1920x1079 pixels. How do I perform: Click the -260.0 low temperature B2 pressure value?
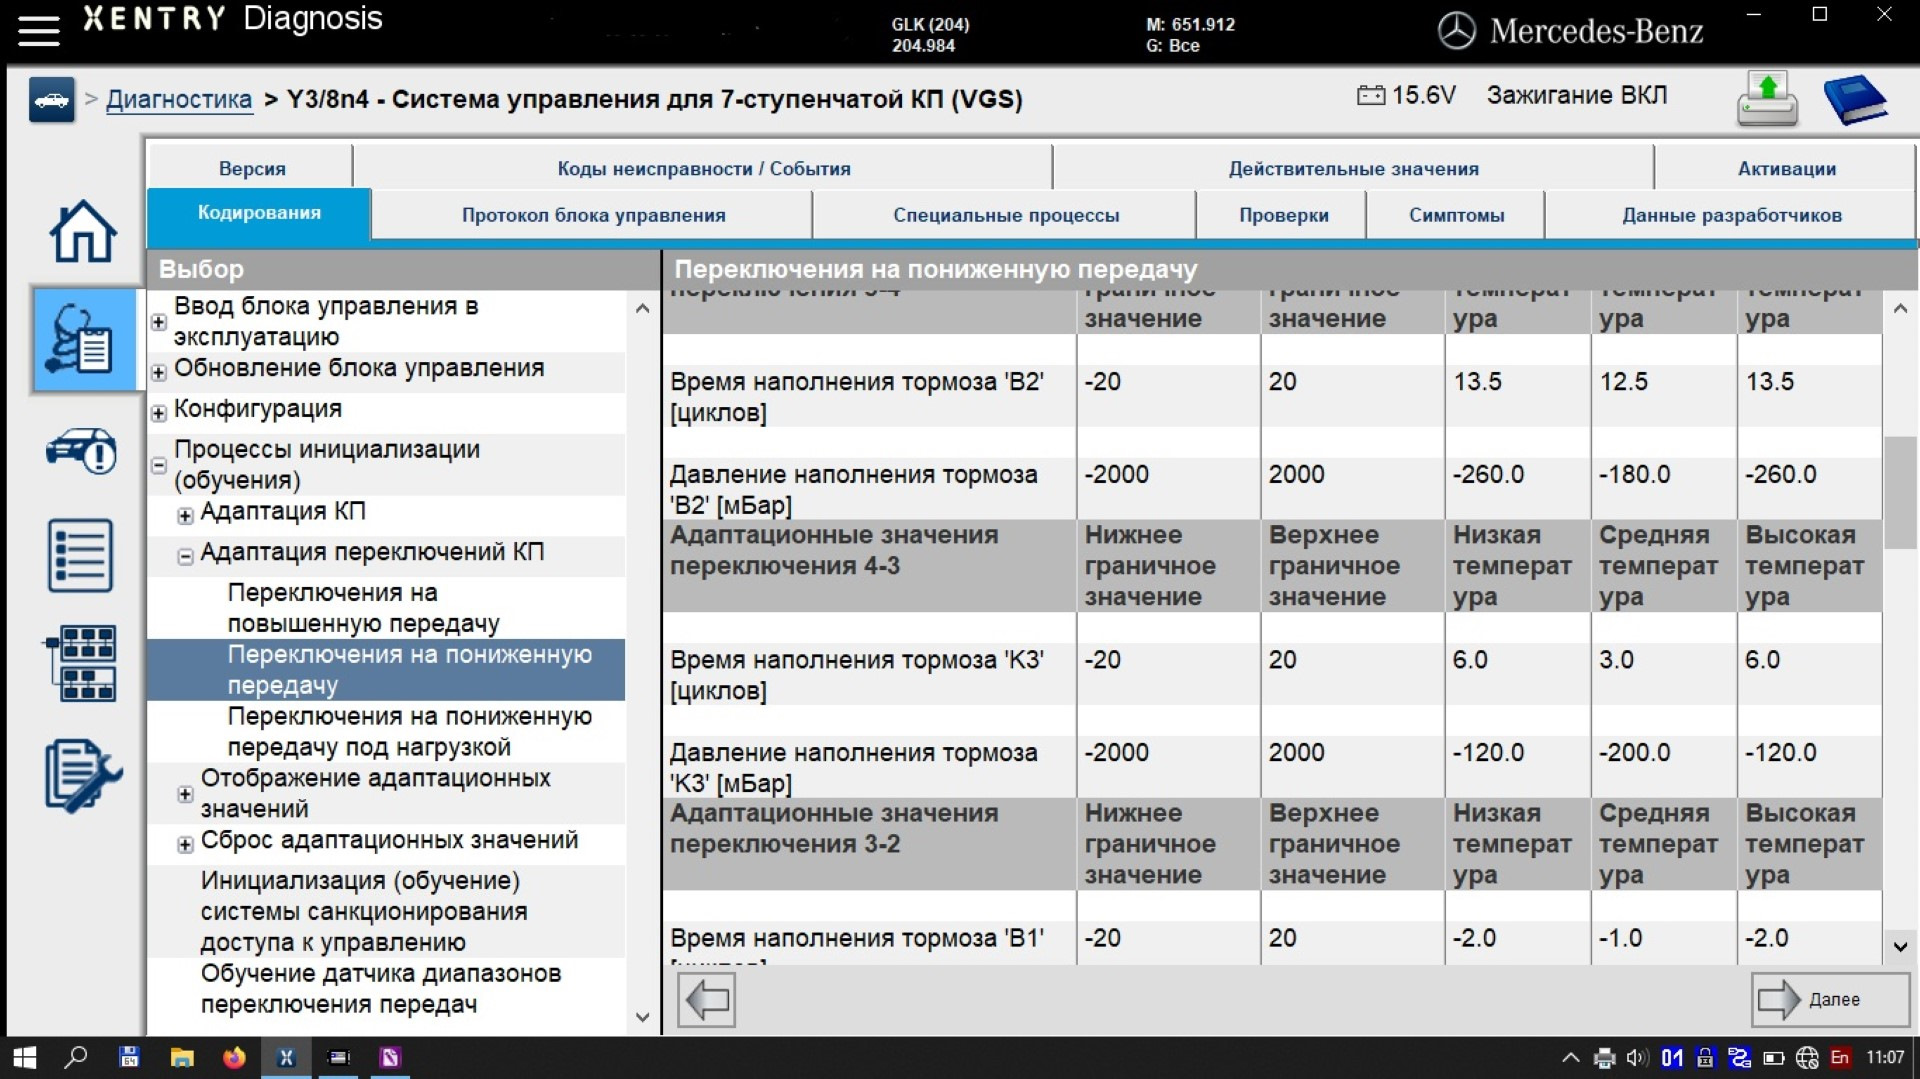pos(1488,474)
